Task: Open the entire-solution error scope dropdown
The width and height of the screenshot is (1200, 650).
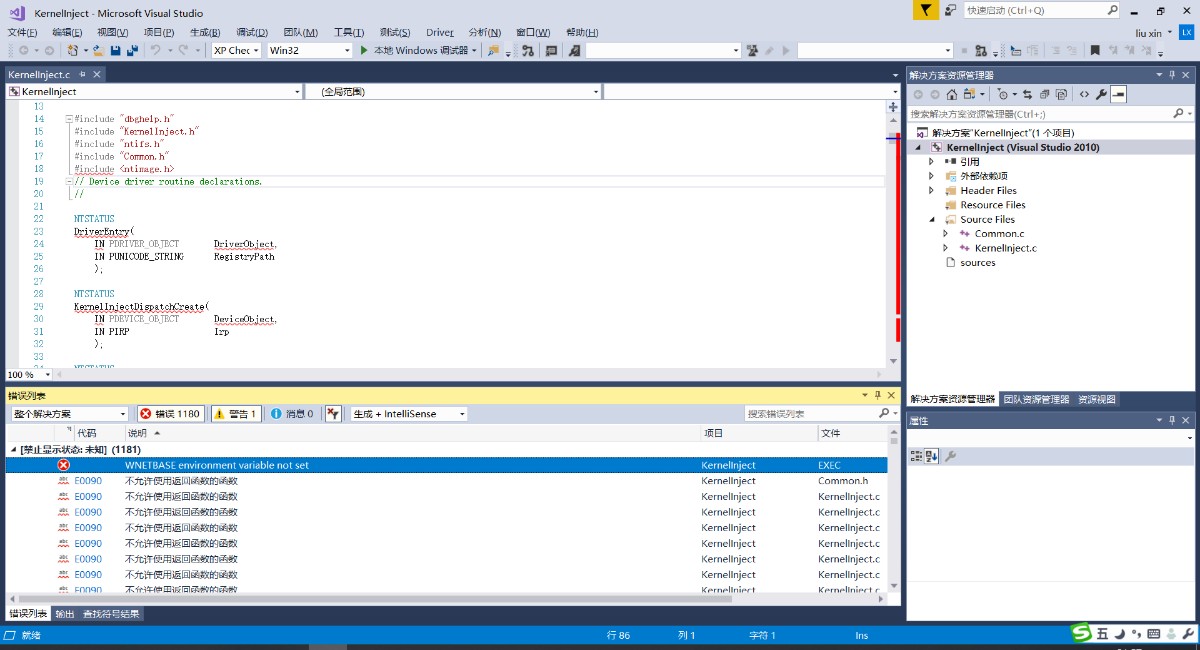Action: [70, 413]
